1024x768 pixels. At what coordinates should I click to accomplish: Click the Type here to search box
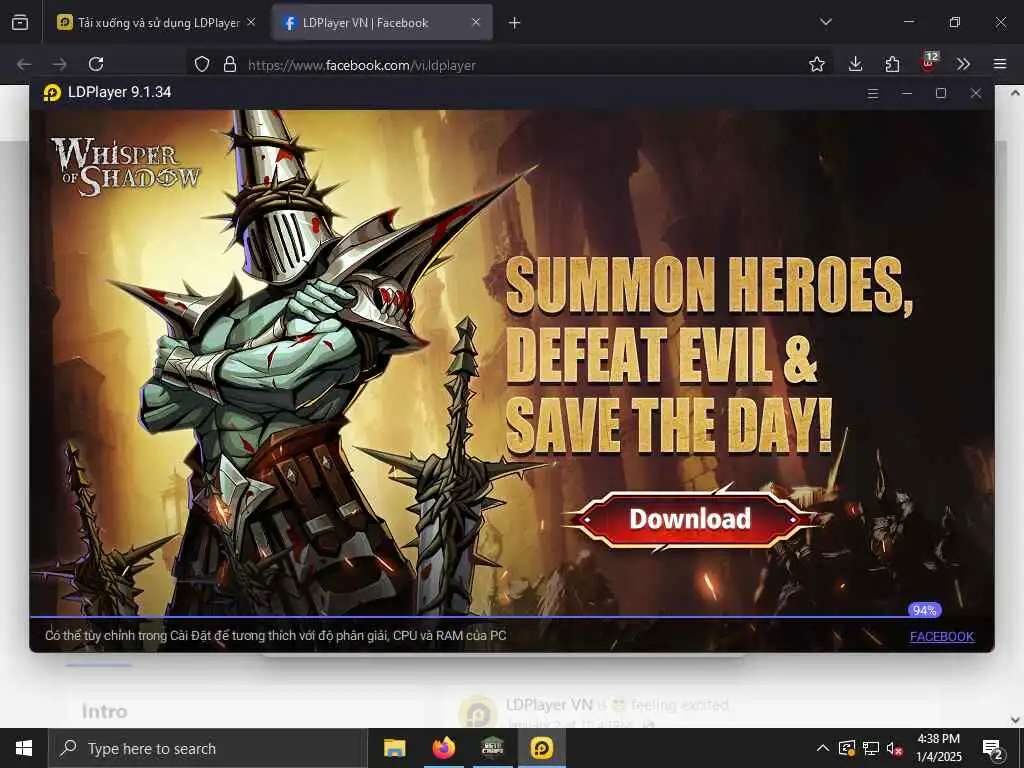click(208, 748)
